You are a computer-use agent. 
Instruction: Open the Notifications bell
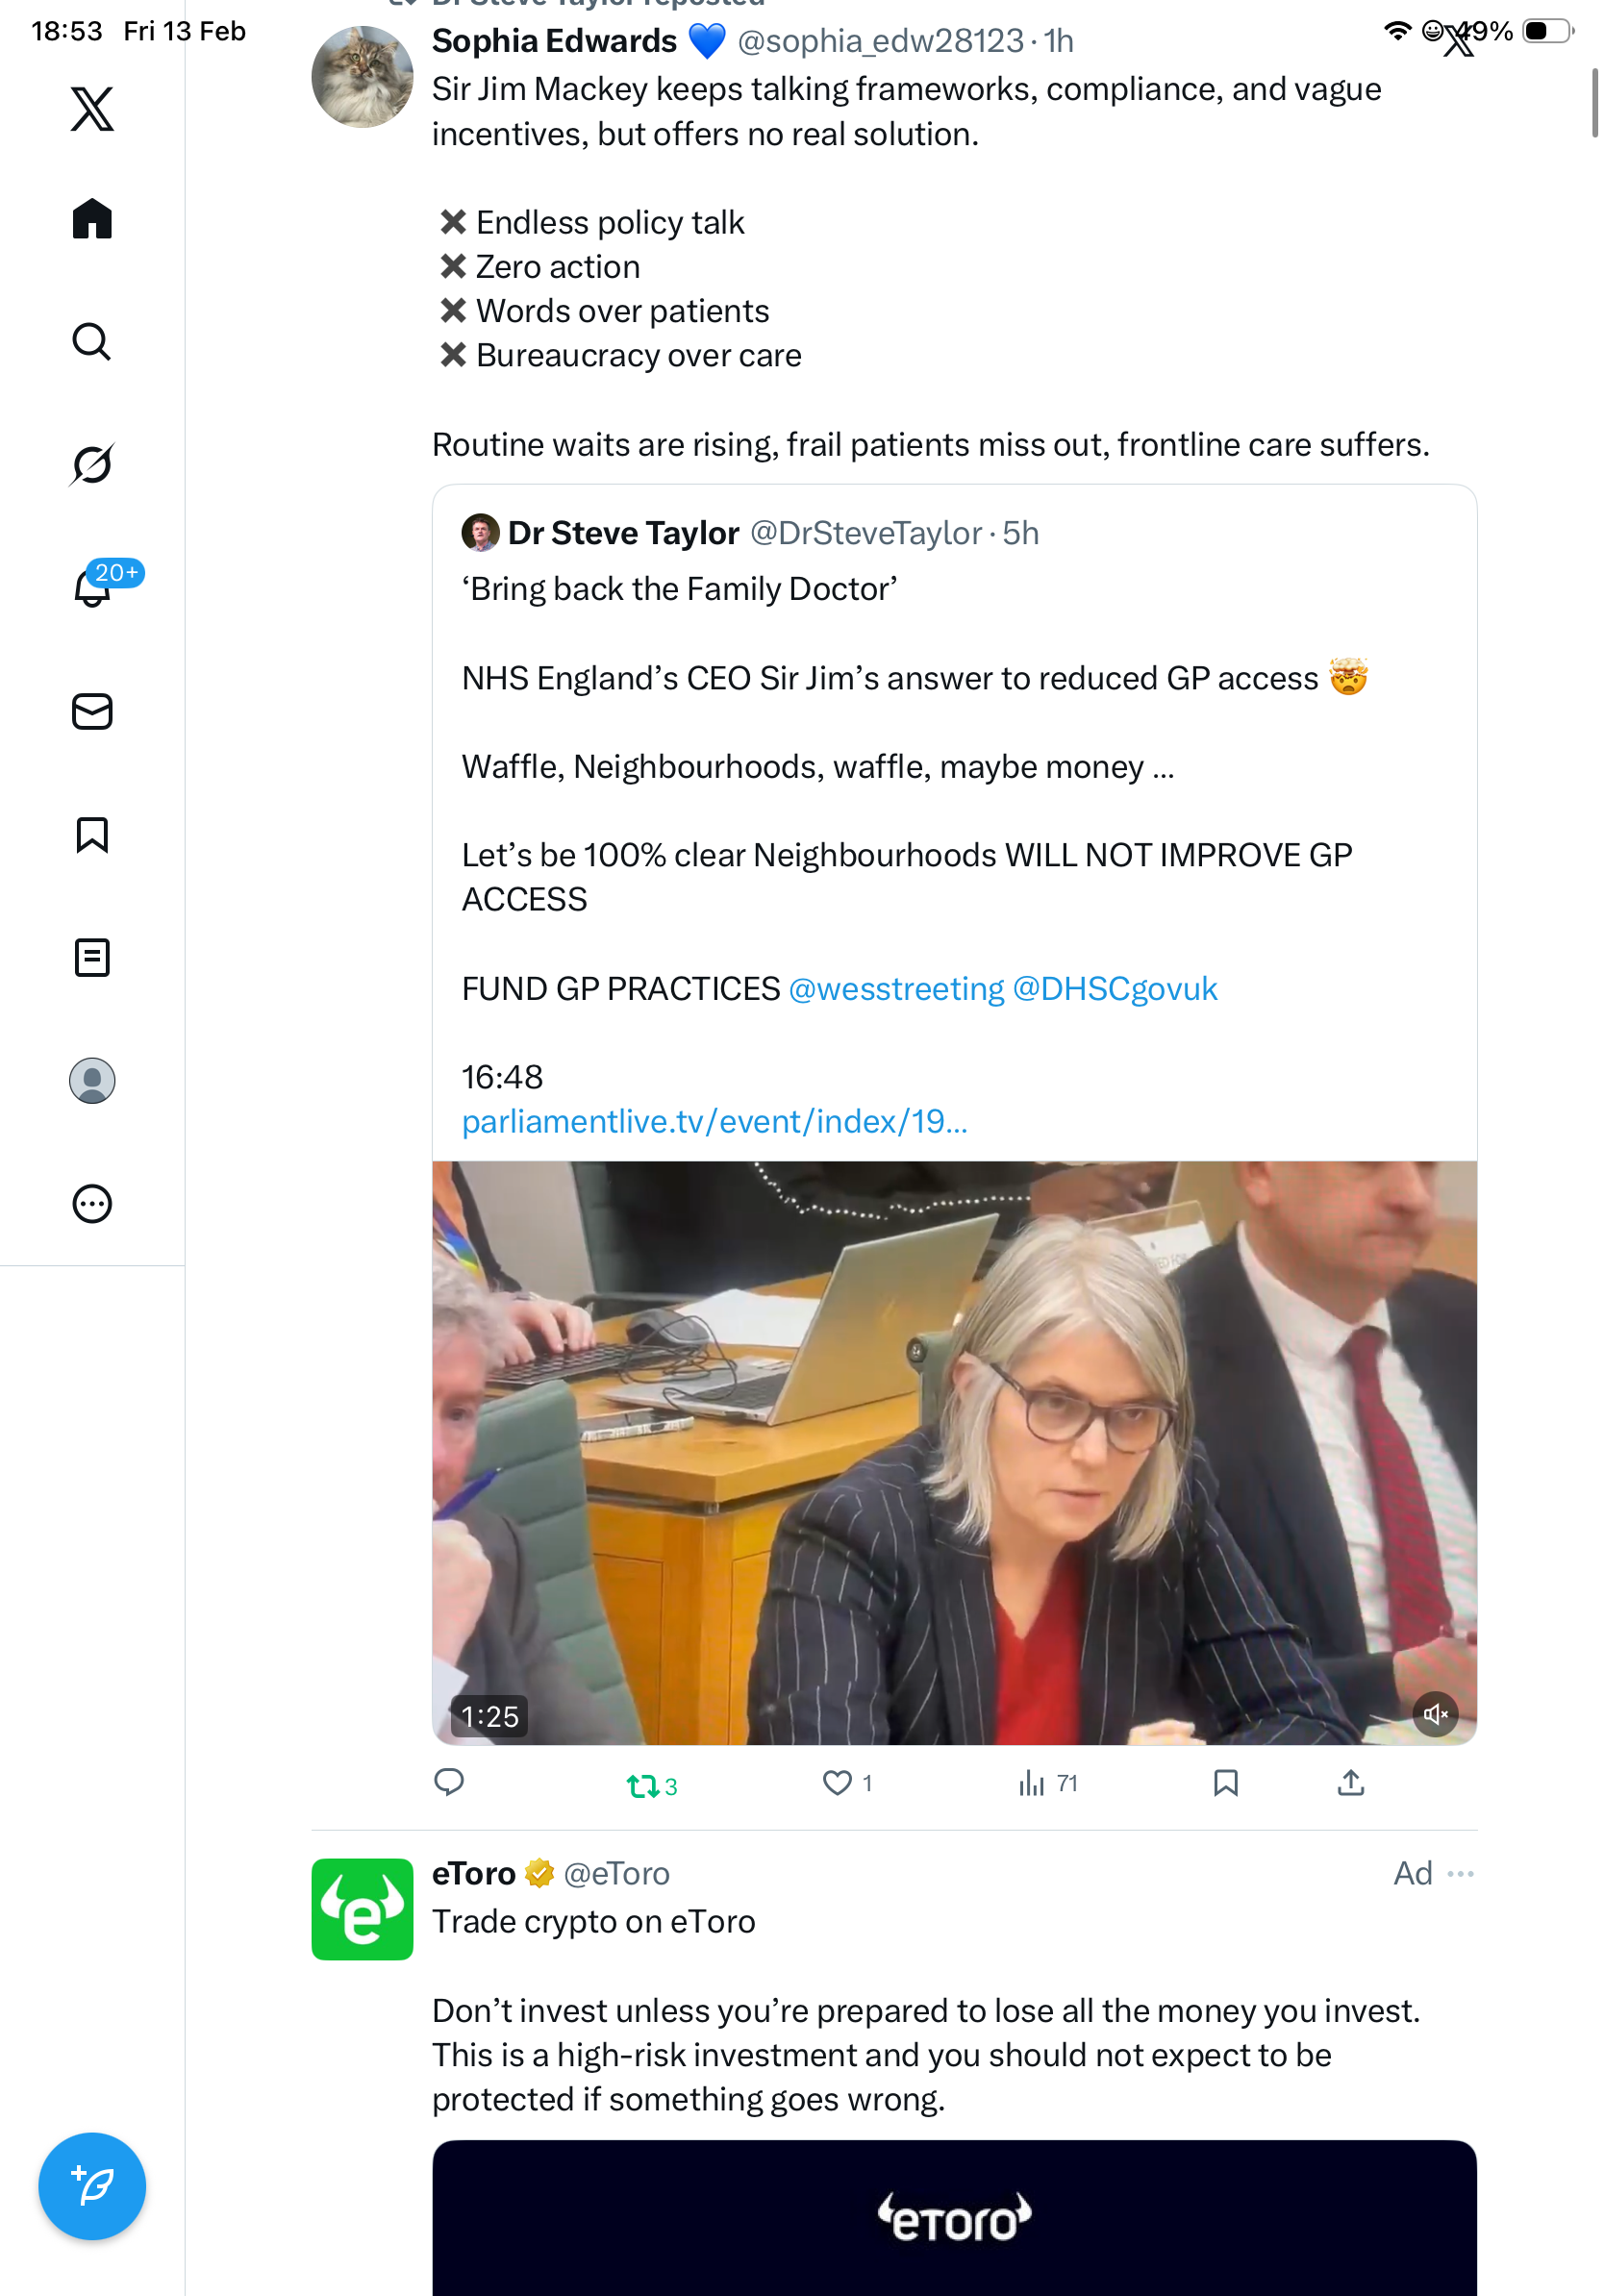coord(92,588)
